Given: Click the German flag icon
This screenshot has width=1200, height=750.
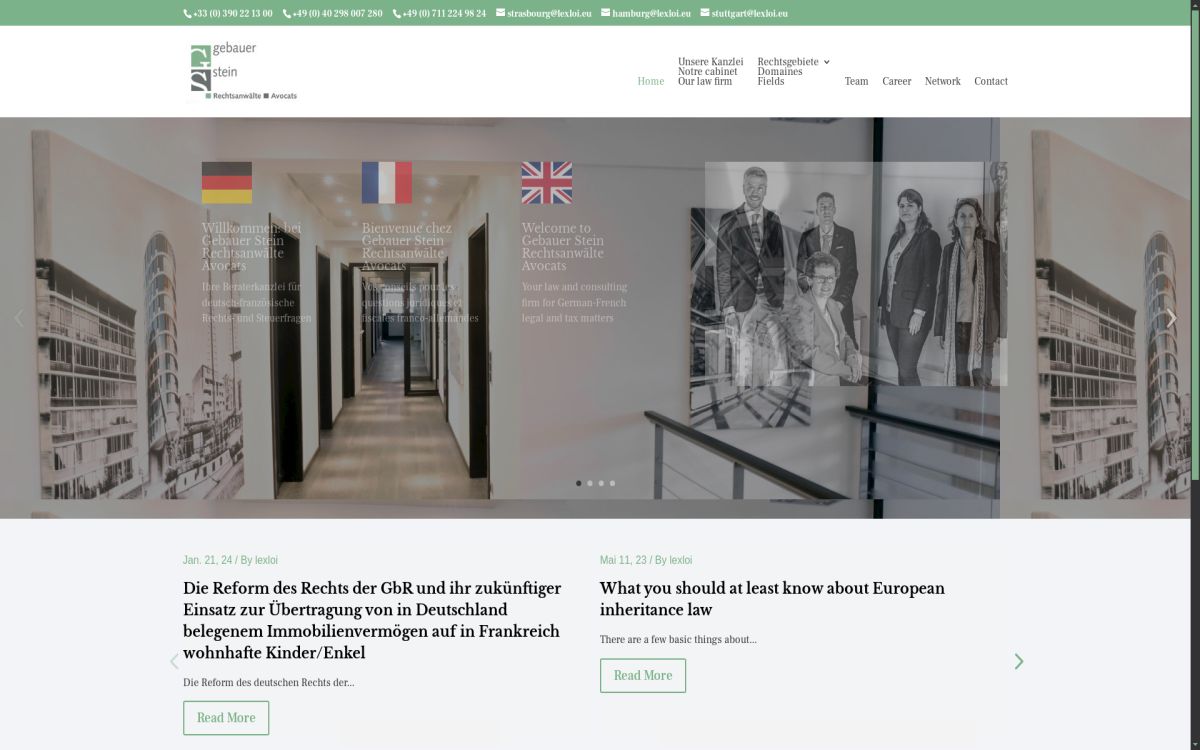Looking at the screenshot, I should [227, 183].
